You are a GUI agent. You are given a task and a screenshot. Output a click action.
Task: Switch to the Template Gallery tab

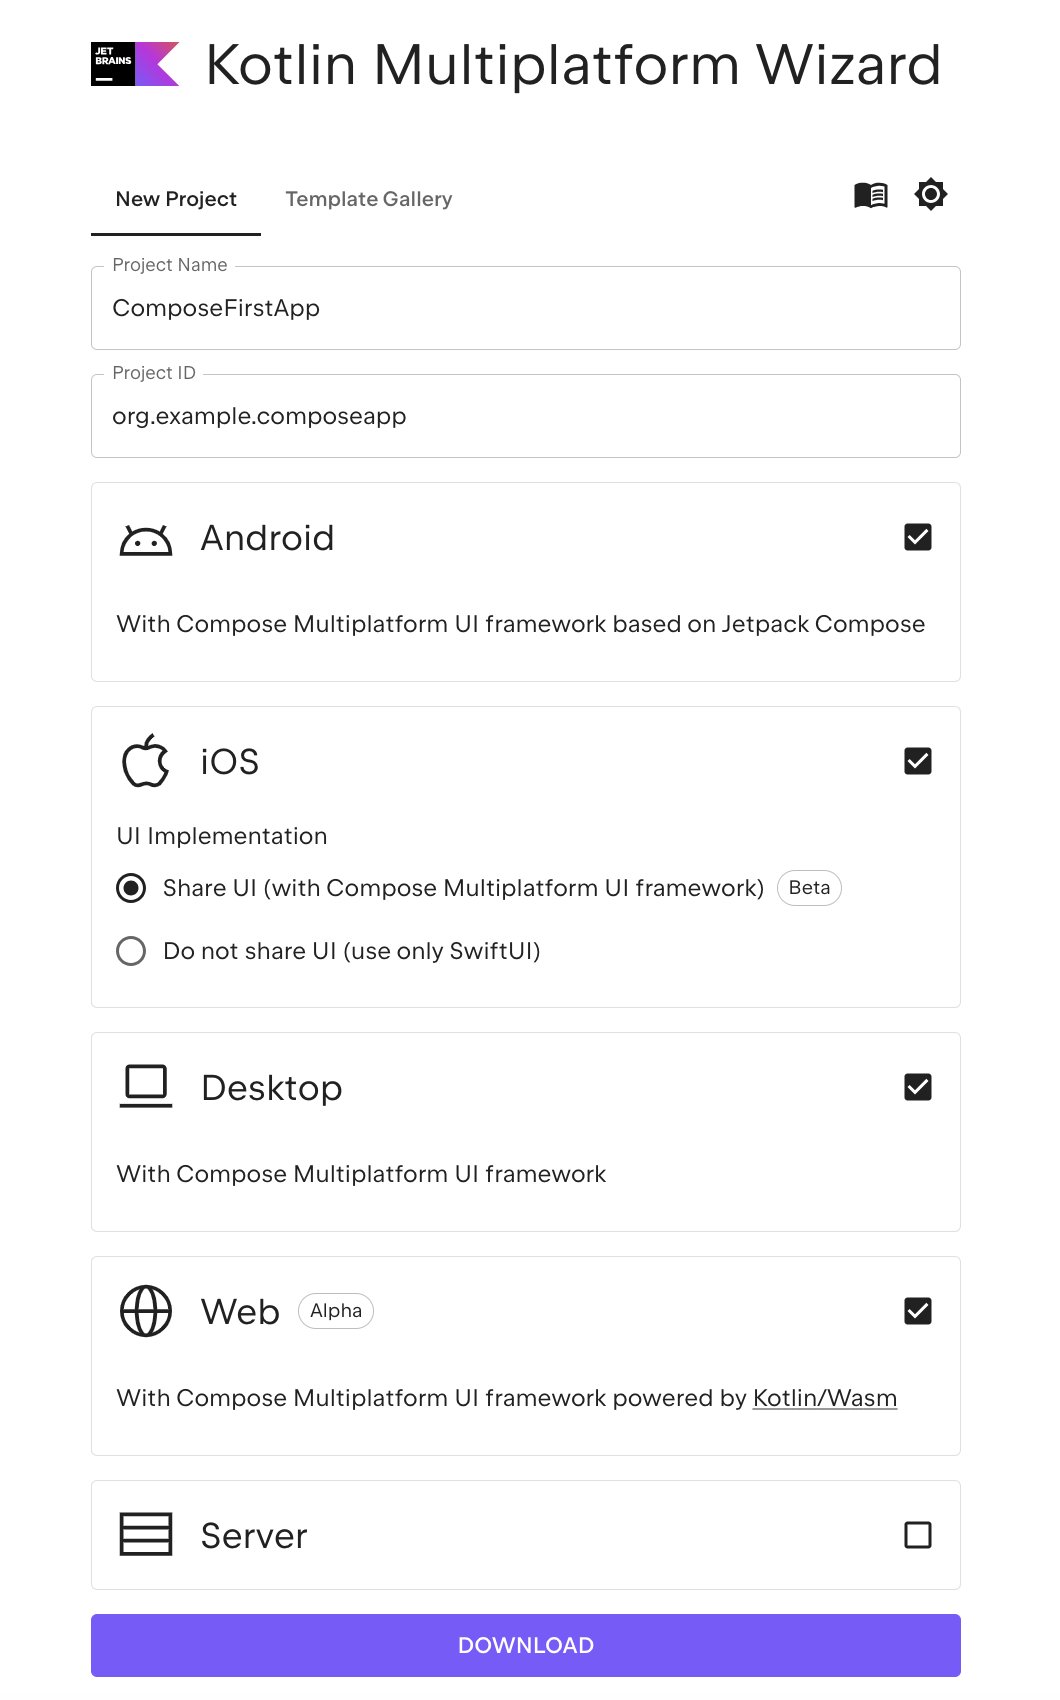[x=368, y=199]
